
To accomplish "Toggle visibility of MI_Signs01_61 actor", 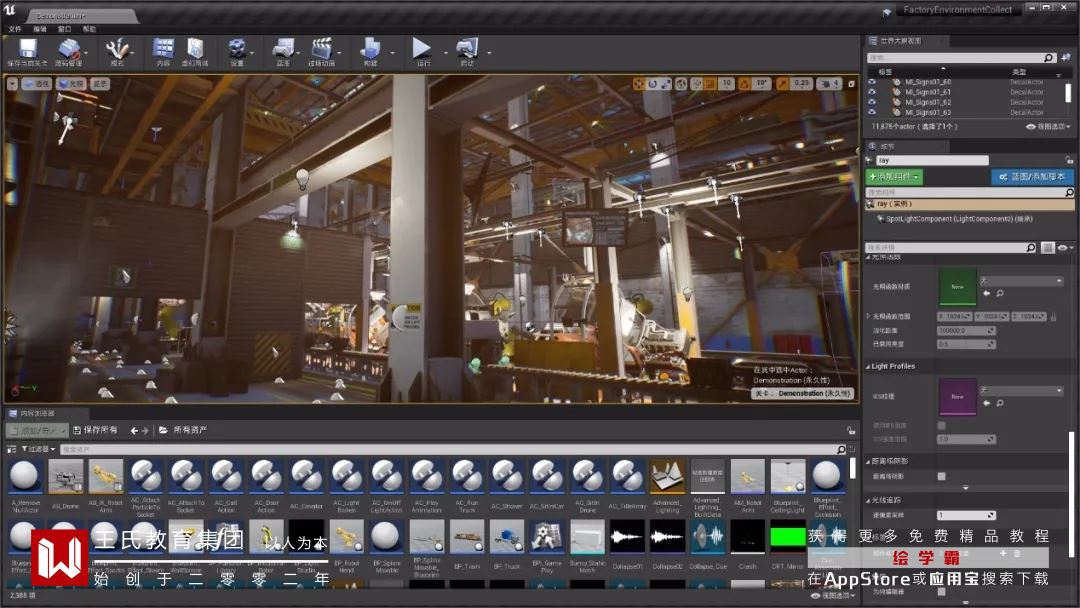I will pos(871,92).
